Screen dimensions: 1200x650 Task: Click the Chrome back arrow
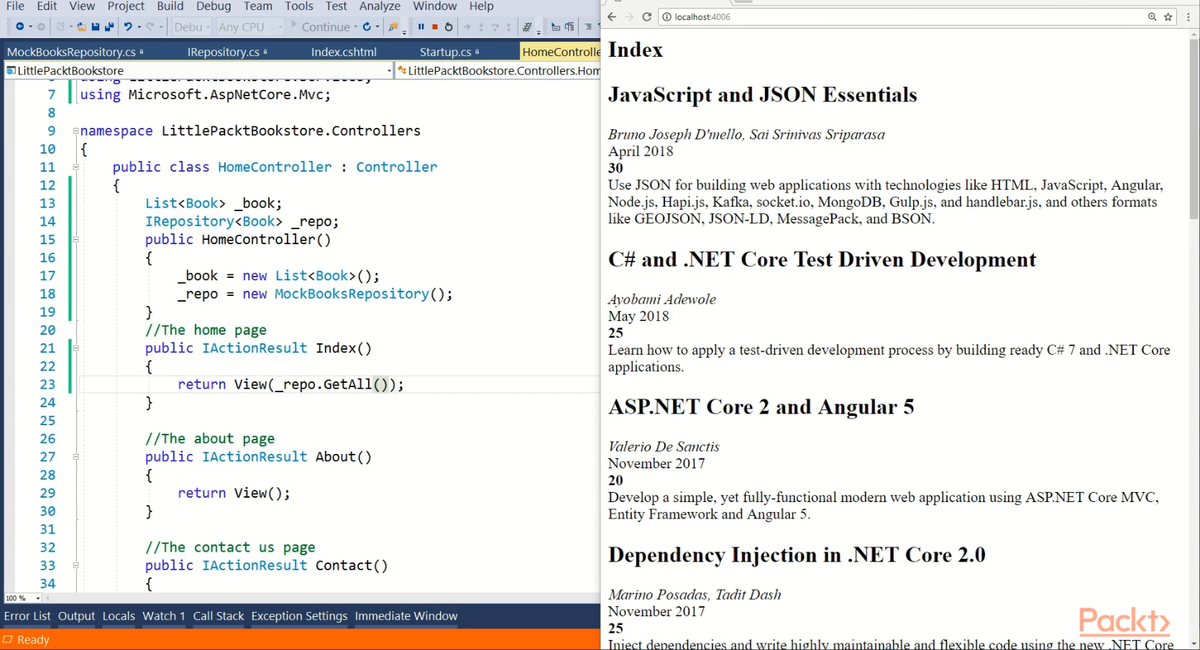click(612, 17)
